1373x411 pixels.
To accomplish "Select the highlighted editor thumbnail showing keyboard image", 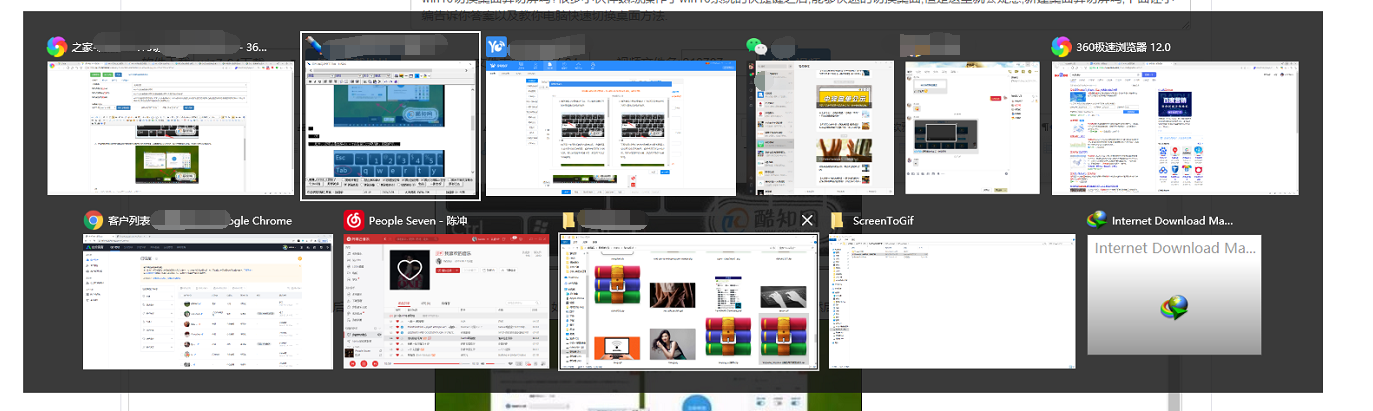I will coord(391,126).
